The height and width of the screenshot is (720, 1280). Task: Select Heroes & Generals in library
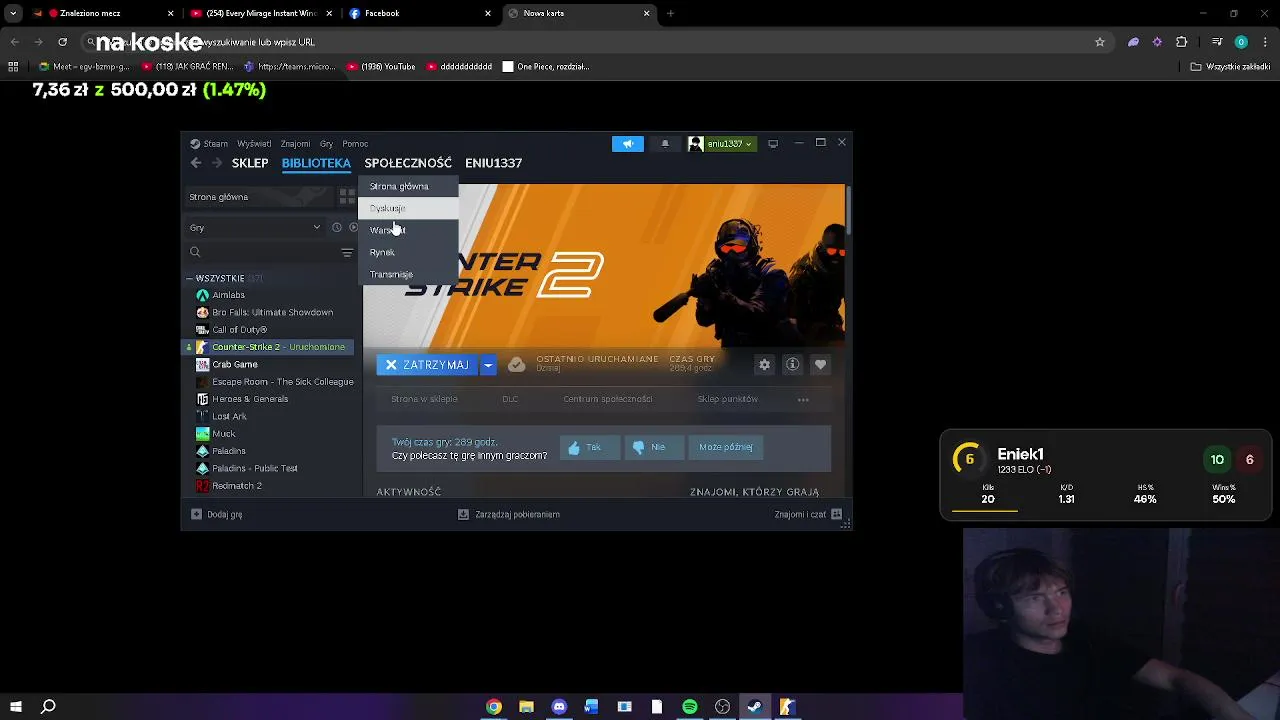coord(250,399)
